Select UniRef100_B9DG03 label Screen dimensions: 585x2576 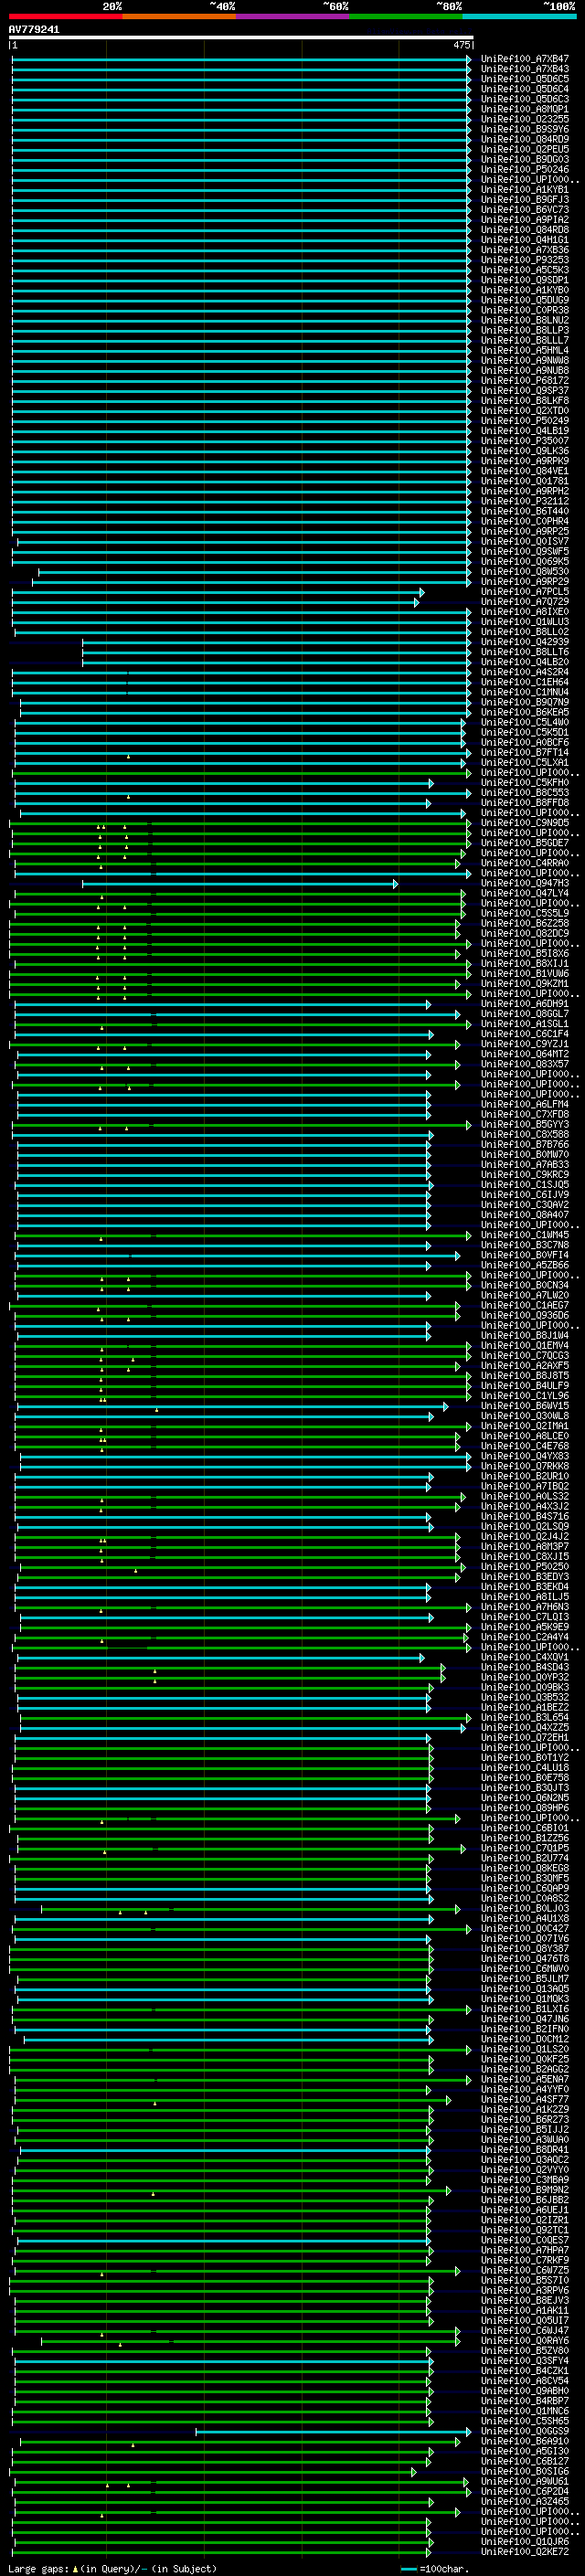525,159
